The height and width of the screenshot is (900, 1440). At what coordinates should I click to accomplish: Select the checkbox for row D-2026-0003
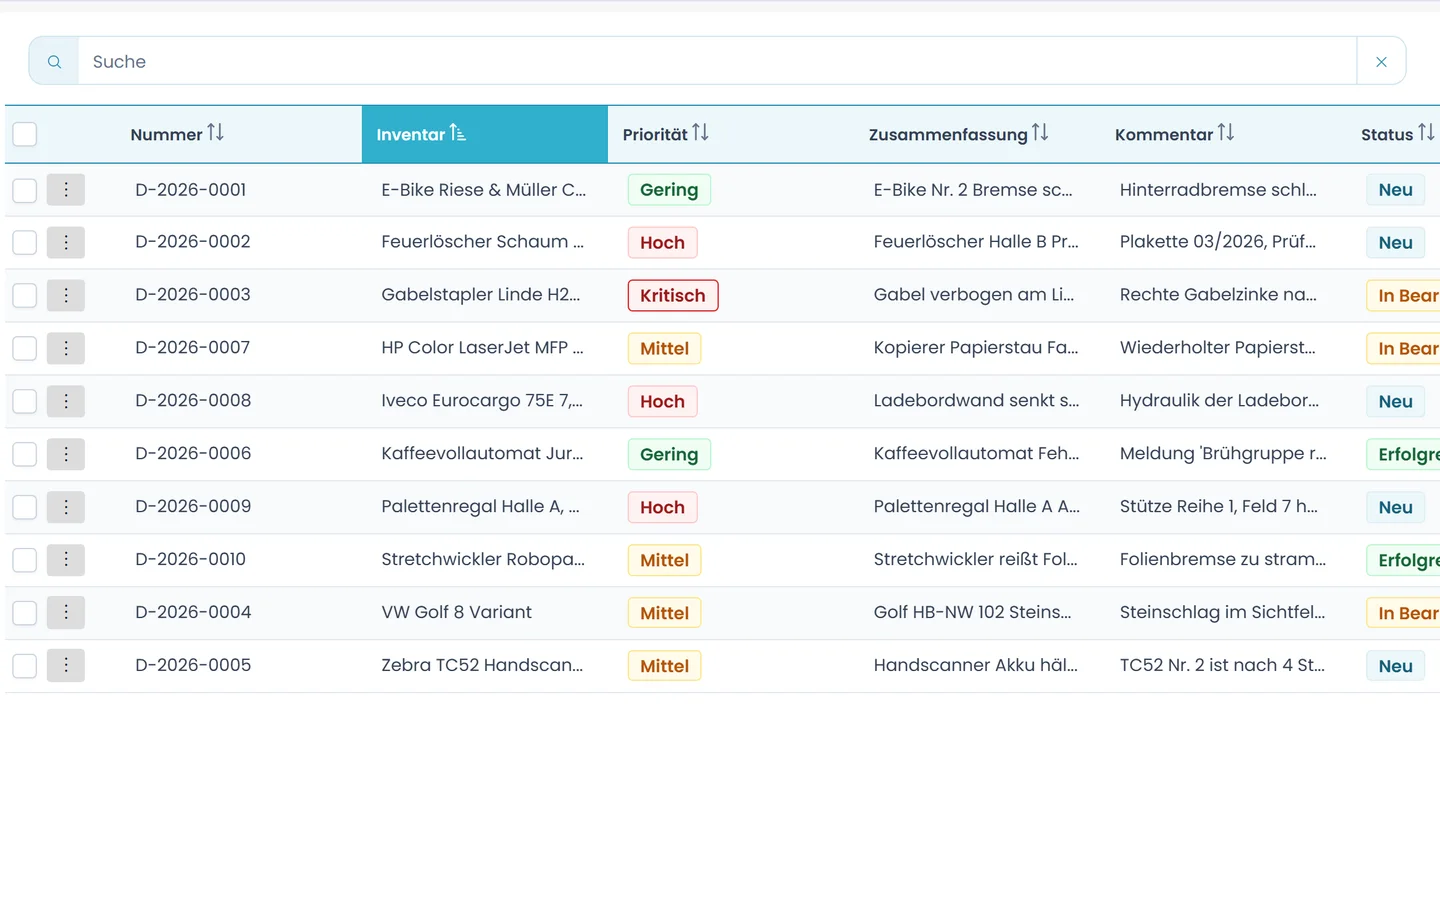(25, 296)
